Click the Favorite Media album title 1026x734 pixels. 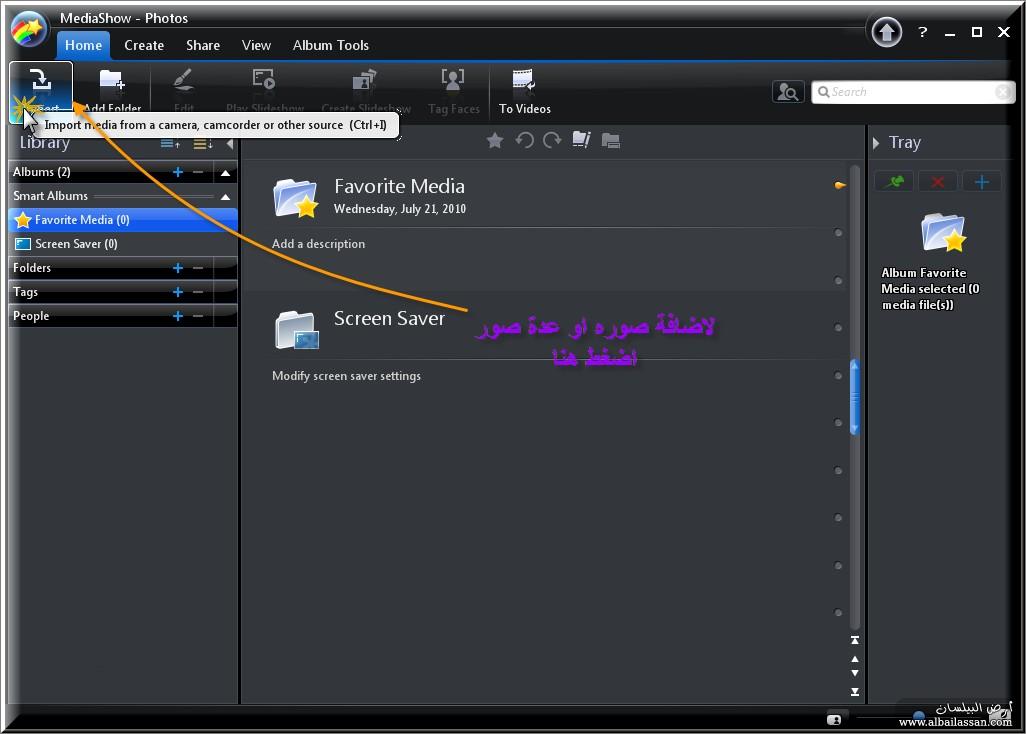[399, 186]
